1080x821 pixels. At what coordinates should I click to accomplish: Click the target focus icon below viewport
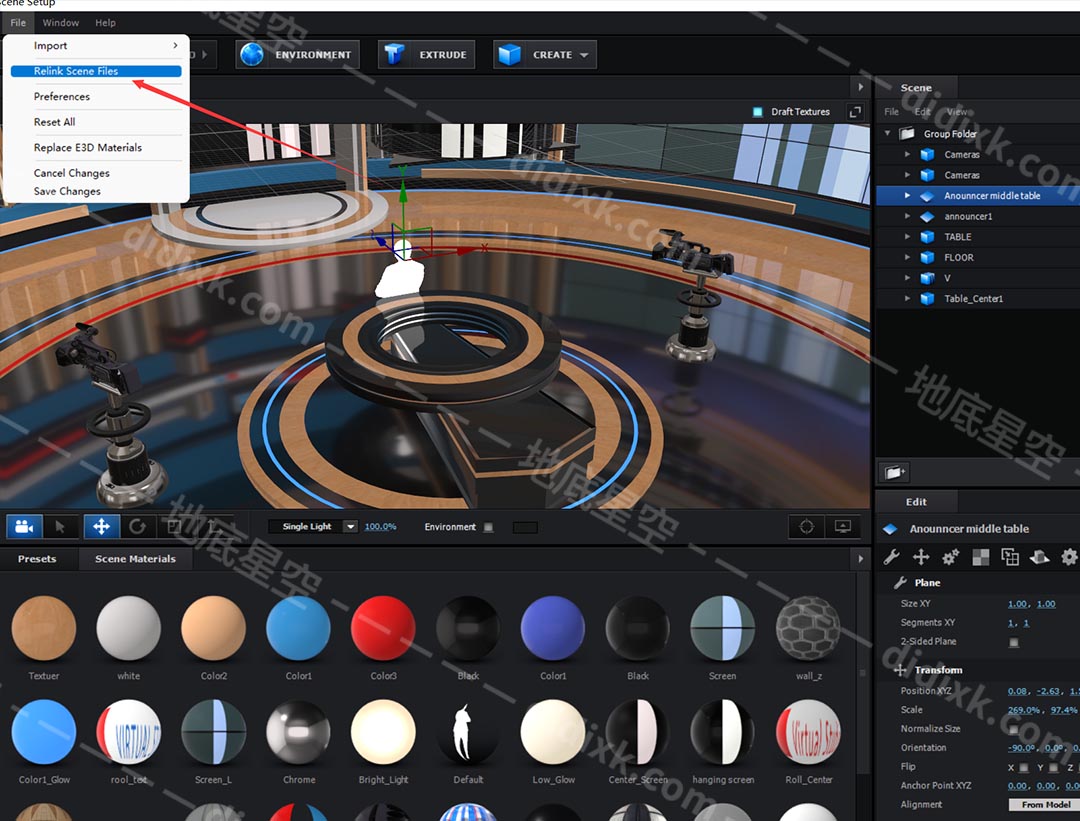click(x=807, y=527)
